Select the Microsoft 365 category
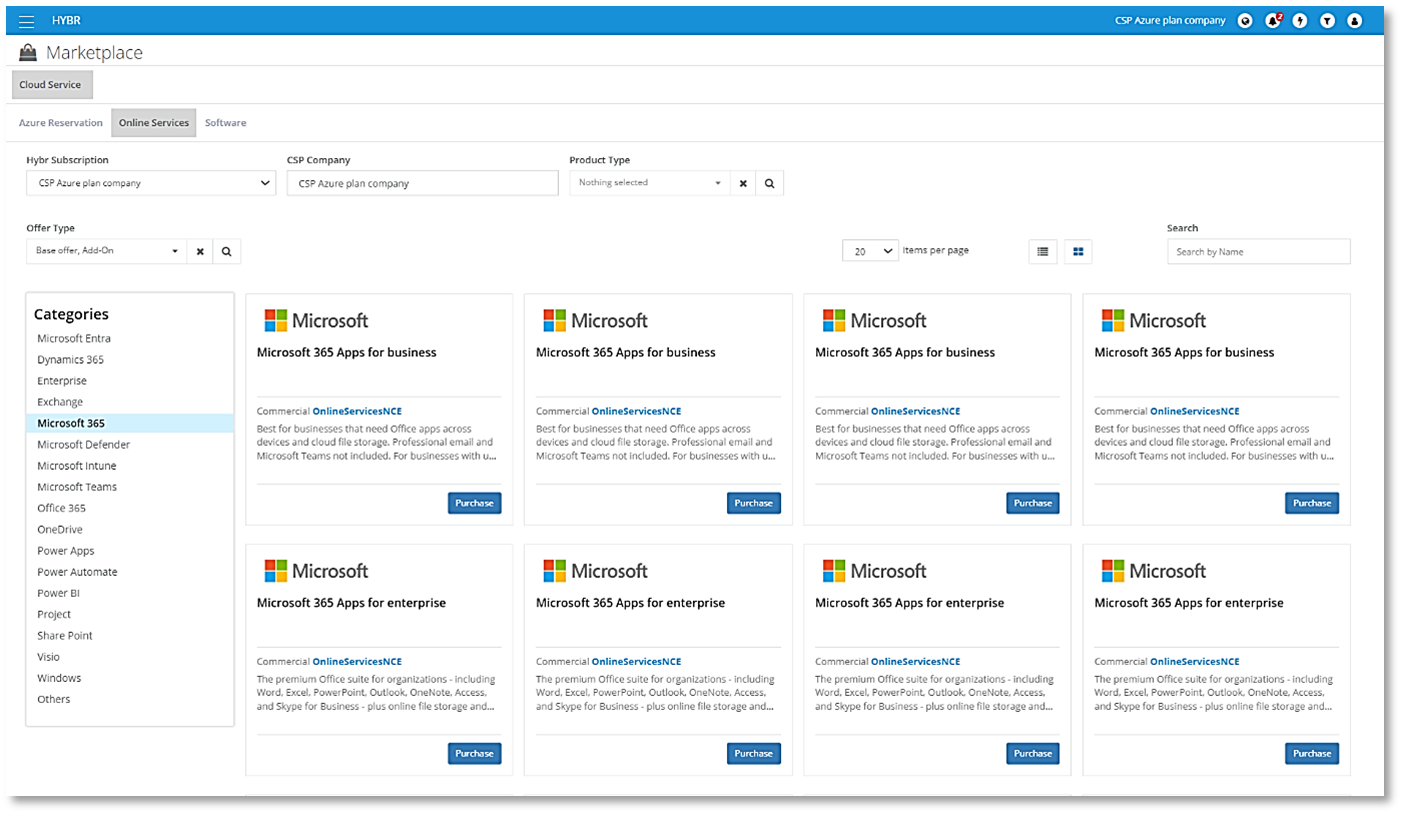The image size is (1403, 815). coord(130,424)
